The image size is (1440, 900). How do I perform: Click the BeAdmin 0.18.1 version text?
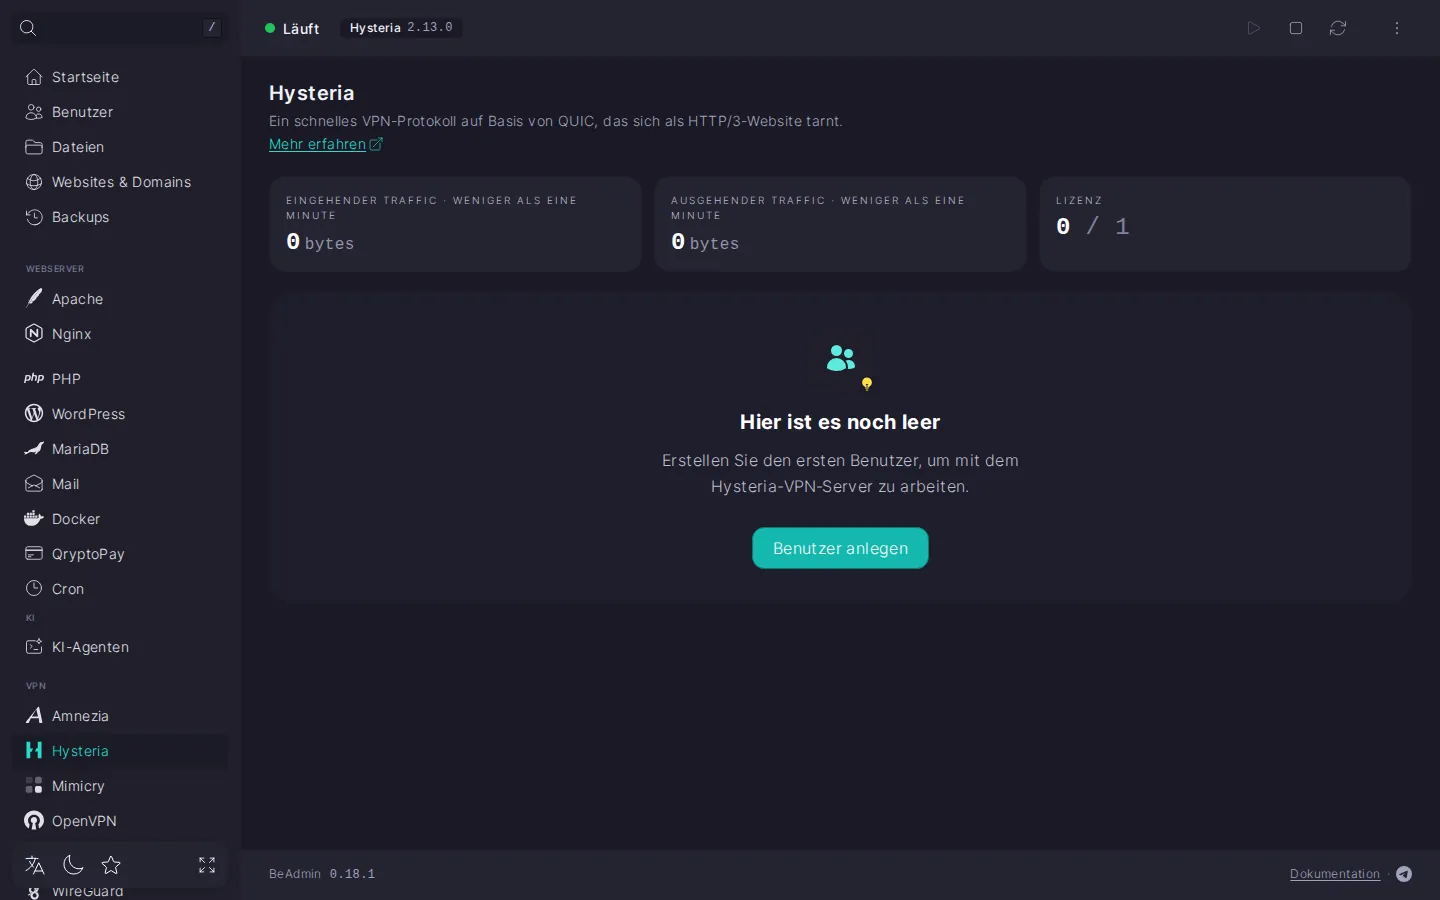[322, 874]
